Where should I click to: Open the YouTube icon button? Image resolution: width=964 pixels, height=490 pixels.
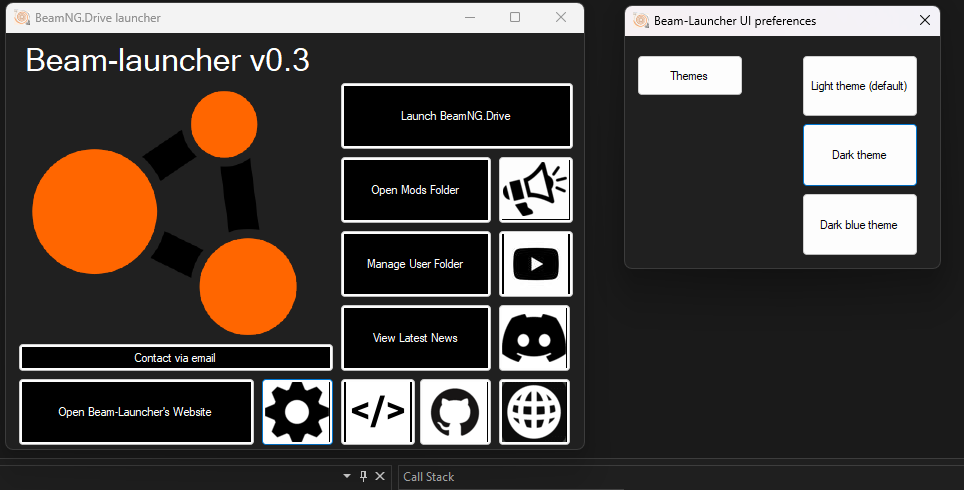coord(535,264)
